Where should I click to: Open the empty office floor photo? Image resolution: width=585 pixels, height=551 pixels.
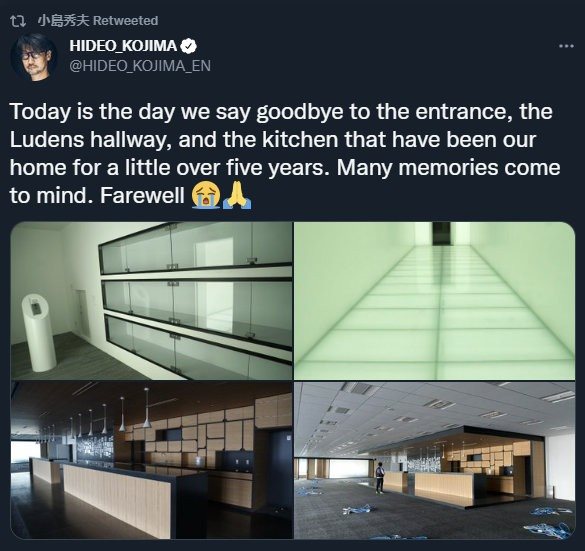coord(435,460)
